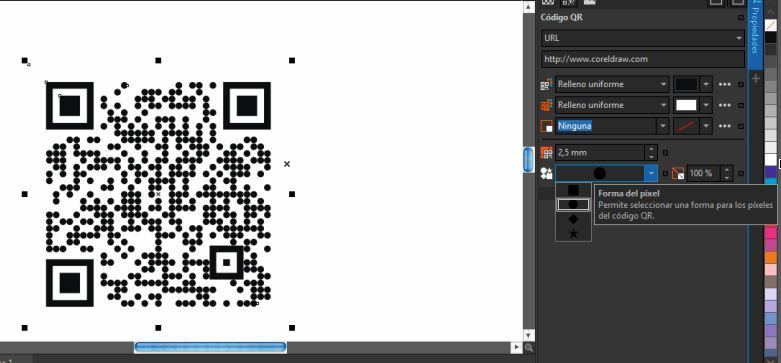The width and height of the screenshot is (781, 363).
Task: Open more options for background fill
Action: pyautogui.click(x=725, y=105)
